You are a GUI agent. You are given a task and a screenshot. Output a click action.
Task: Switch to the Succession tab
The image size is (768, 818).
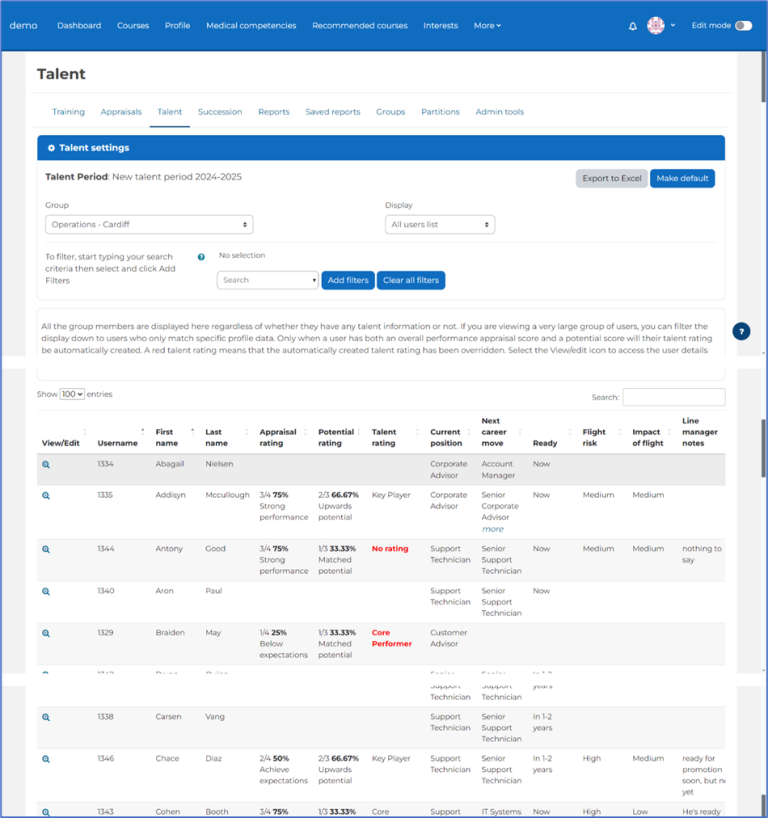pos(220,112)
